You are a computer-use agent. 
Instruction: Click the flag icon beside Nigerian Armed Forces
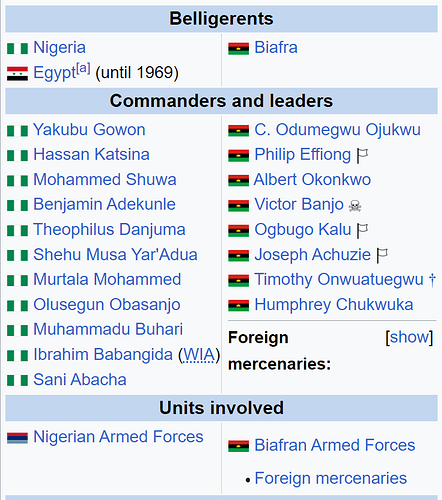[x=17, y=438]
